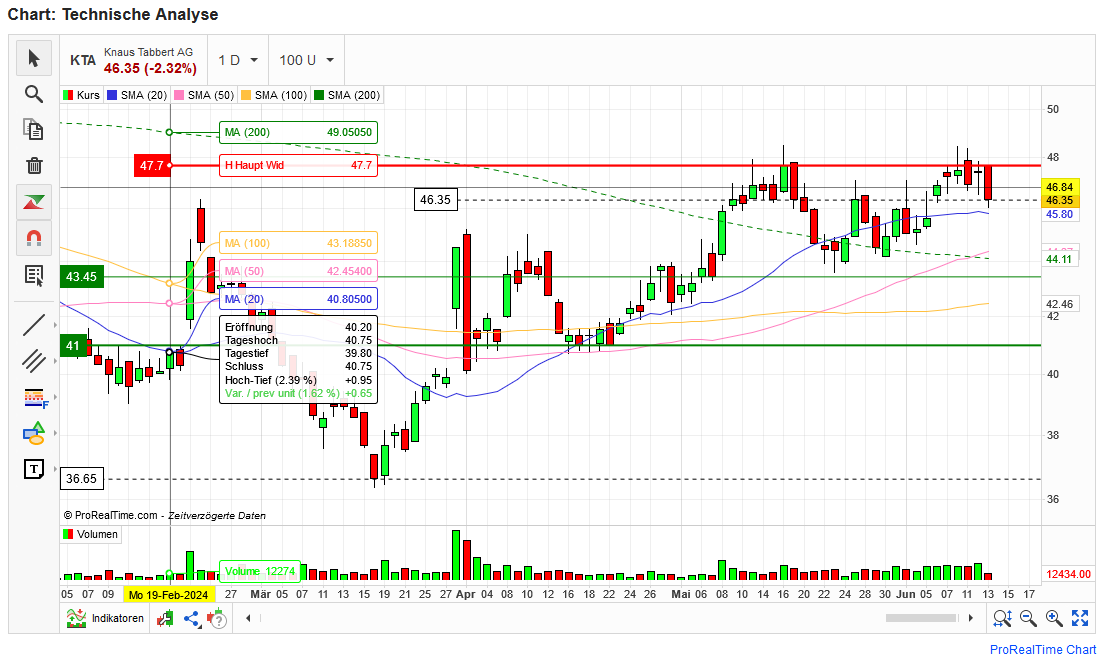Select the SMA (50) legend item

pos(204,95)
